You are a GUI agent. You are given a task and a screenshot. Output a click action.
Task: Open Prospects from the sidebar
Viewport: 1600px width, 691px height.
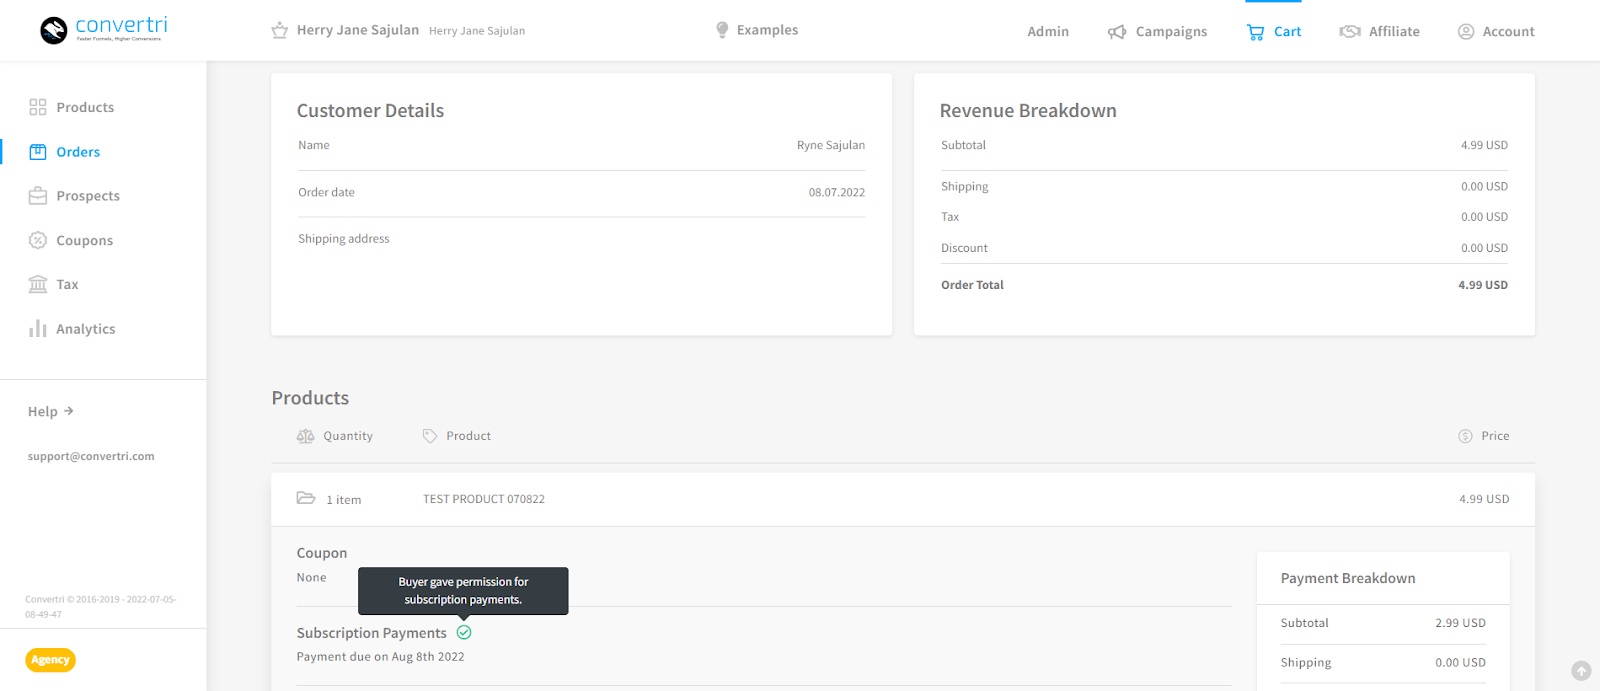click(x=74, y=196)
